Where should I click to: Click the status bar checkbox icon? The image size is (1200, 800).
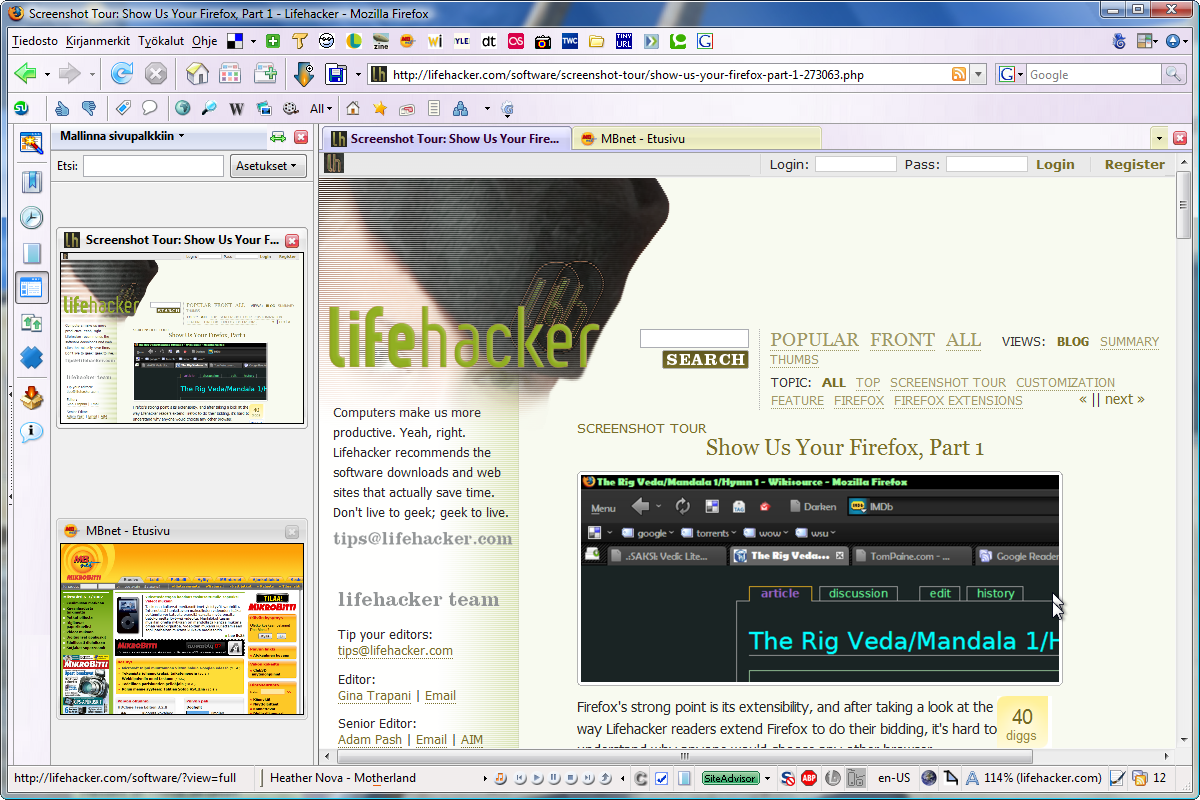pyautogui.click(x=662, y=778)
